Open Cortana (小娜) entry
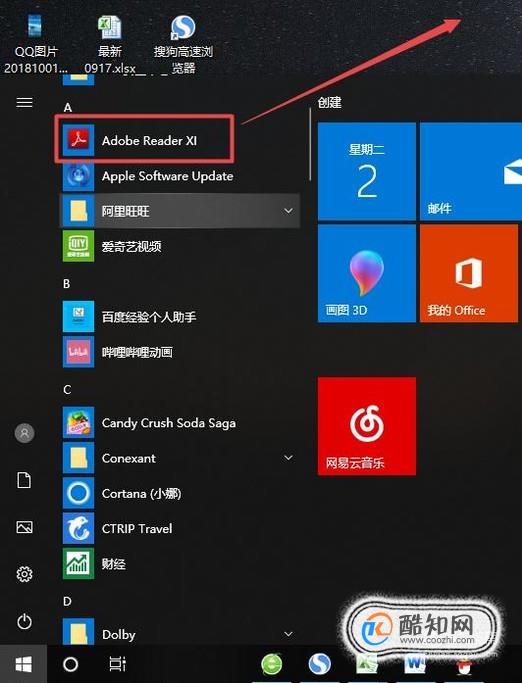 (179, 493)
